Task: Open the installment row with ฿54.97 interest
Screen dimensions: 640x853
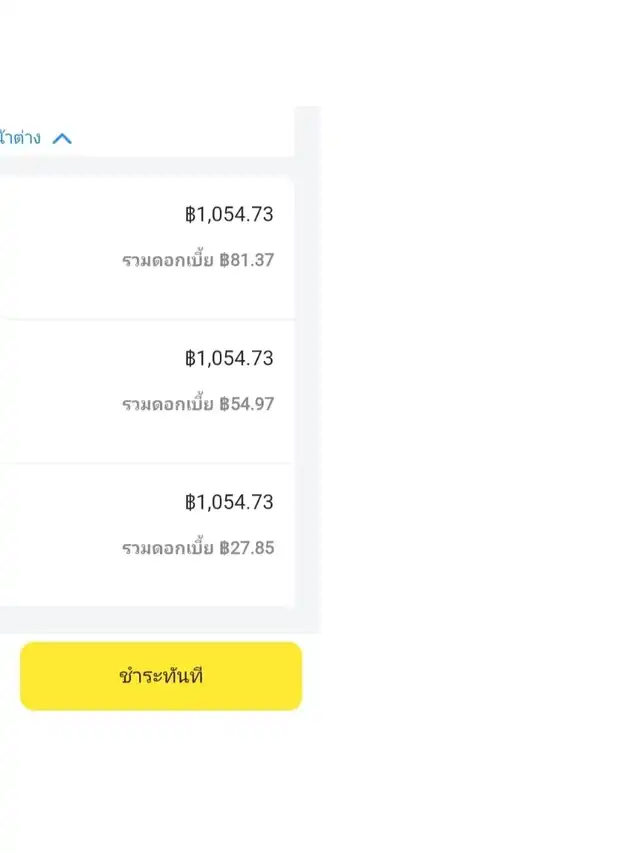Action: (147, 392)
